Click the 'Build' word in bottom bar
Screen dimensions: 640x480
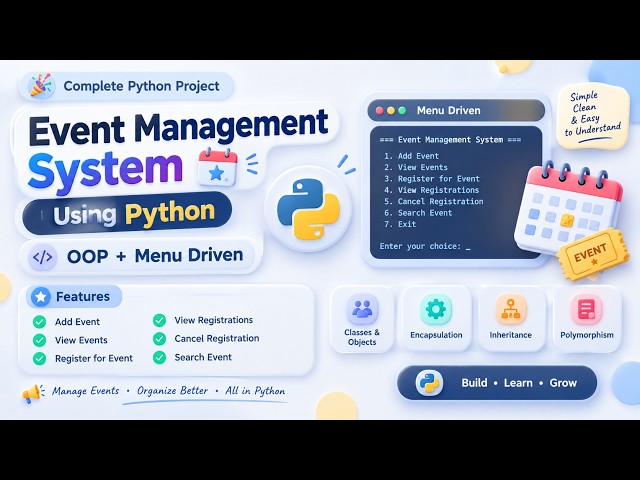click(x=474, y=383)
